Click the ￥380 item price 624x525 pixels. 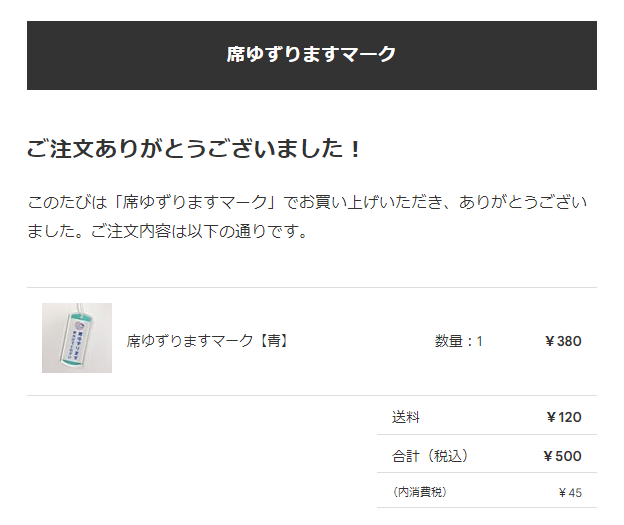tap(563, 341)
